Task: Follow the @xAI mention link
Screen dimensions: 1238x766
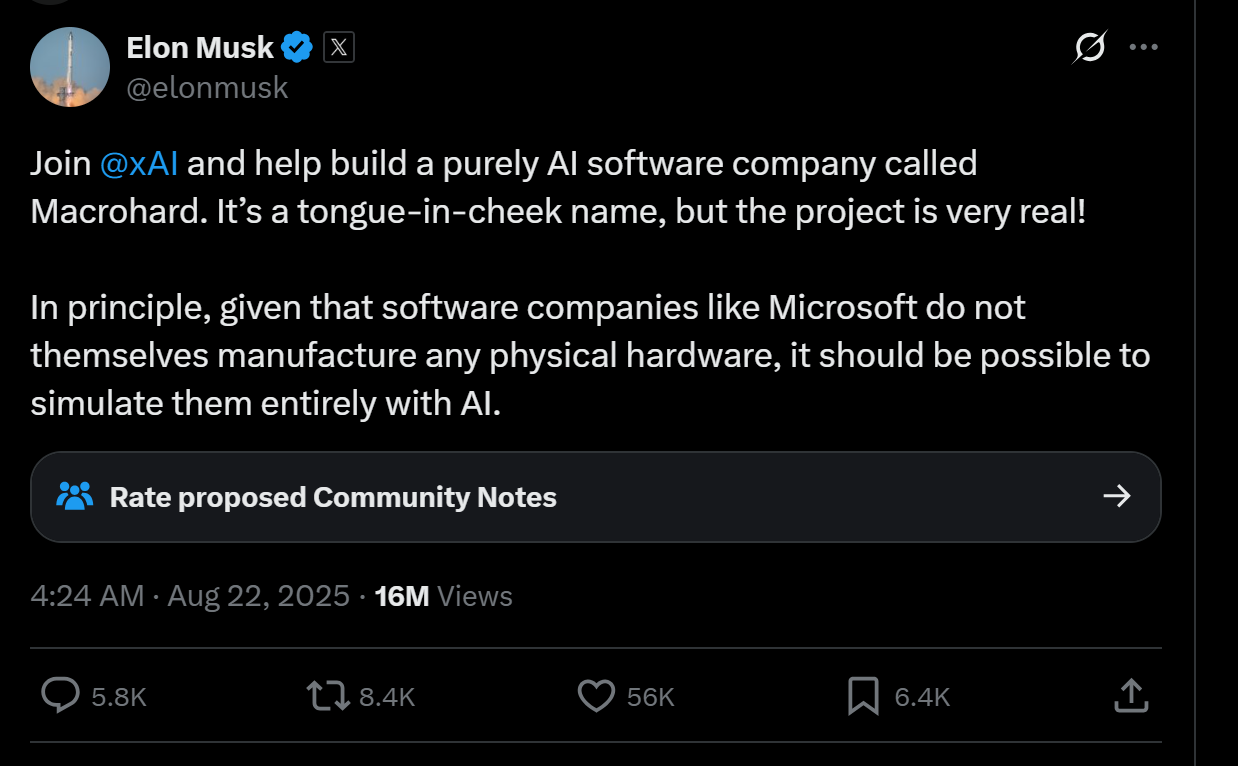Action: [139, 163]
